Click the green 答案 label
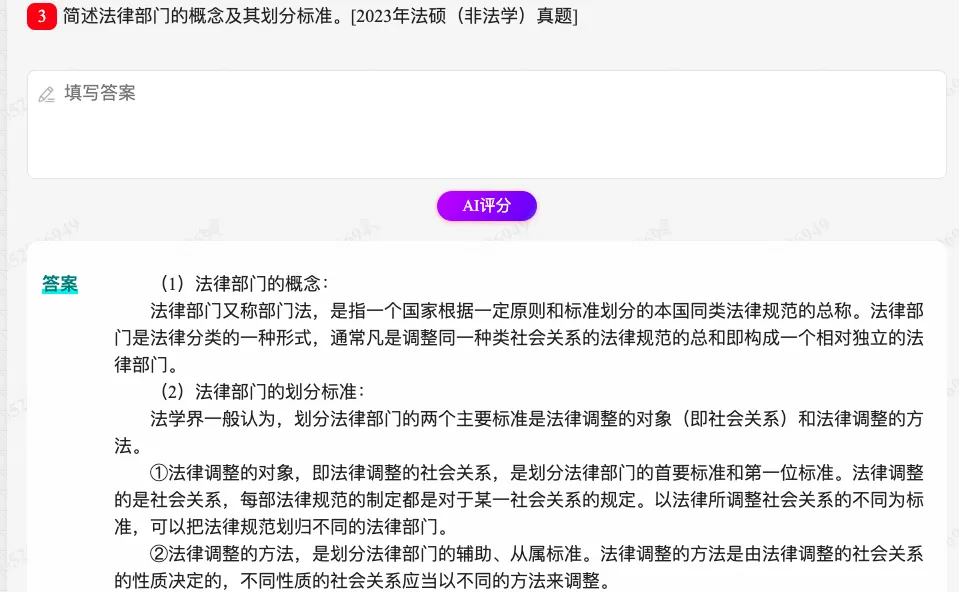The width and height of the screenshot is (959, 592). point(60,284)
